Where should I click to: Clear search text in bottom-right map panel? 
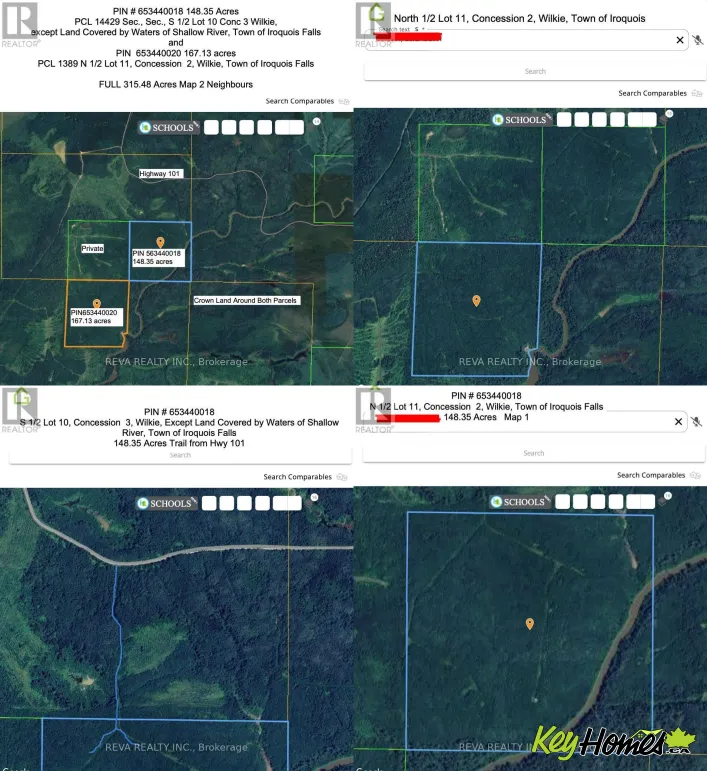click(x=678, y=422)
